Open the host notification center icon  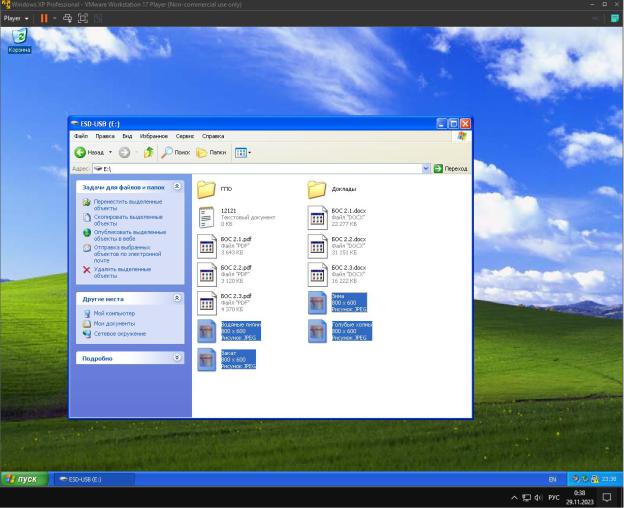606,497
